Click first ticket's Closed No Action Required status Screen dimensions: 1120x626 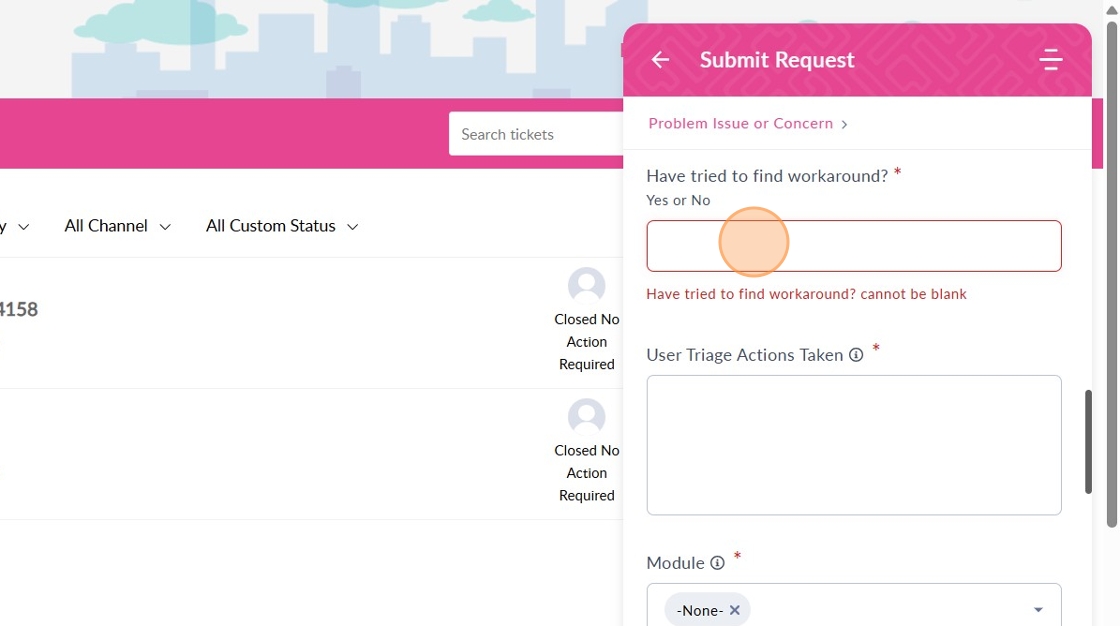[x=587, y=342]
